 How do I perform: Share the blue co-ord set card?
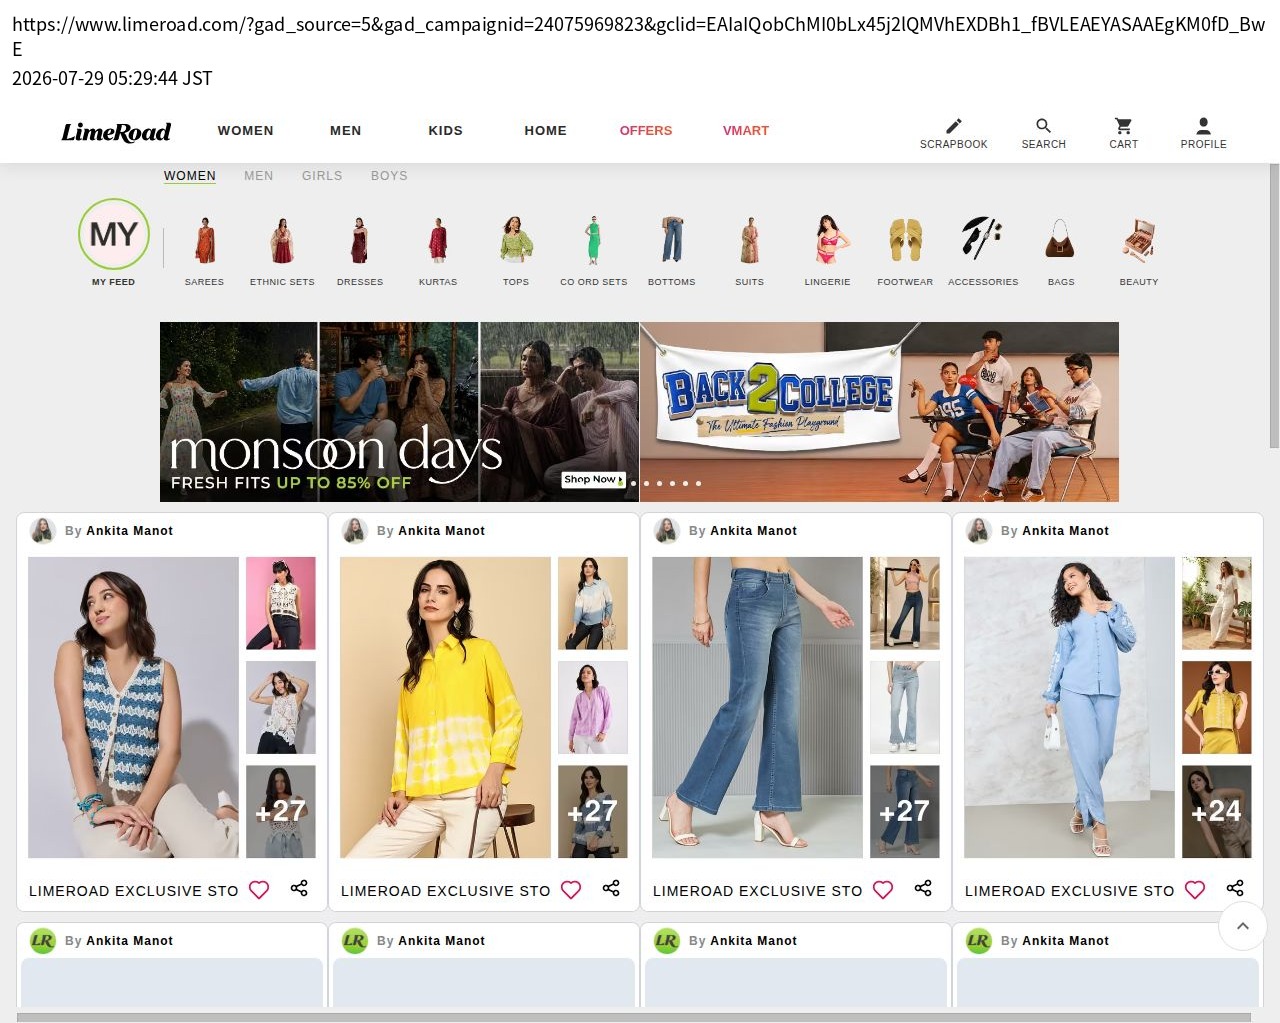[1235, 888]
